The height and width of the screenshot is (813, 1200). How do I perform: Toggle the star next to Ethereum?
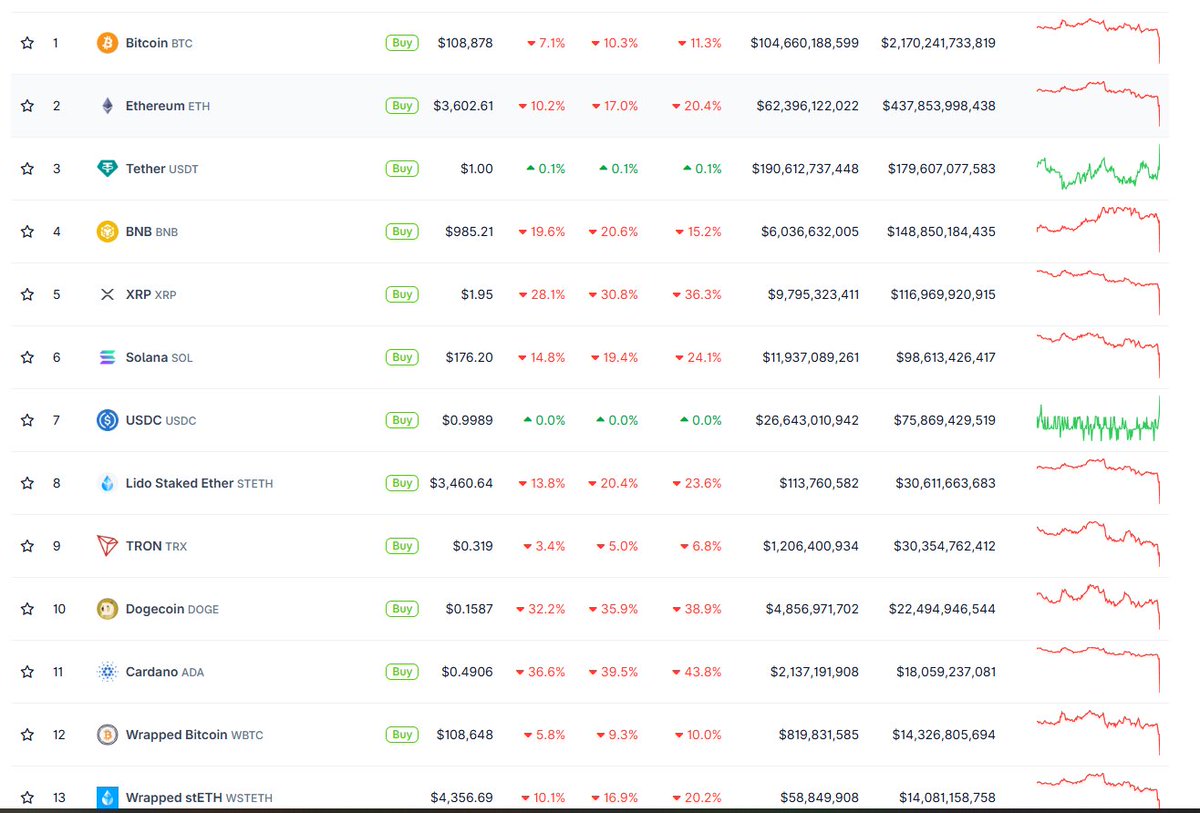pyautogui.click(x=28, y=106)
